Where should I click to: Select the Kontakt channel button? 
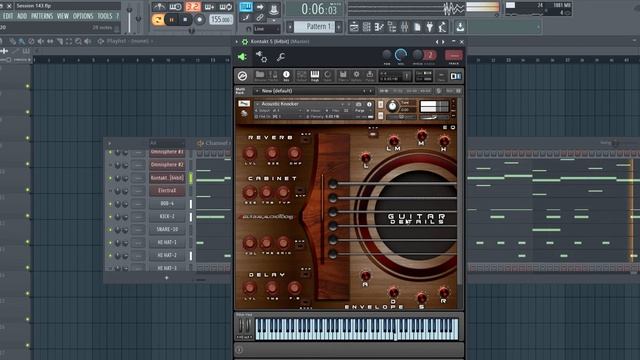click(167, 178)
